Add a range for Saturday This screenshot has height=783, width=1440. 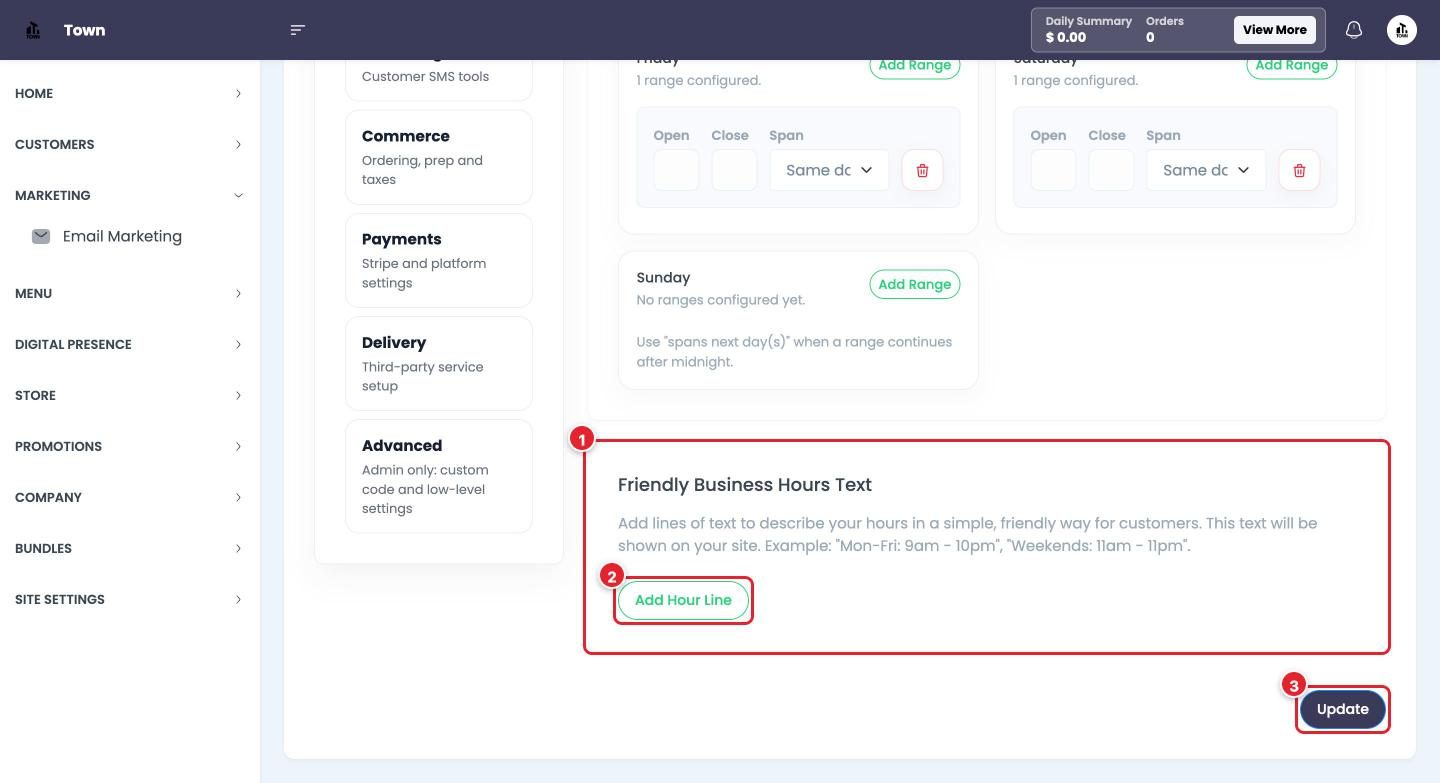click(x=1291, y=65)
